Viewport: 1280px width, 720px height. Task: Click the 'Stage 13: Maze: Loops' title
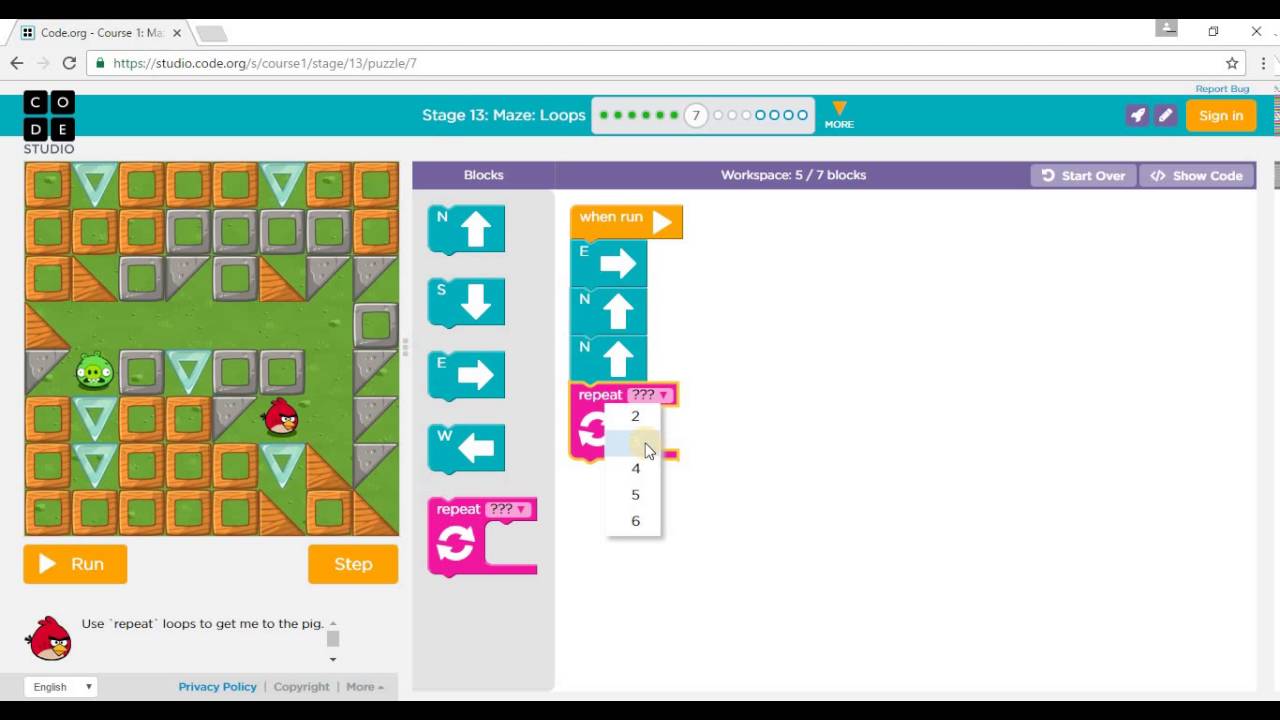point(504,115)
